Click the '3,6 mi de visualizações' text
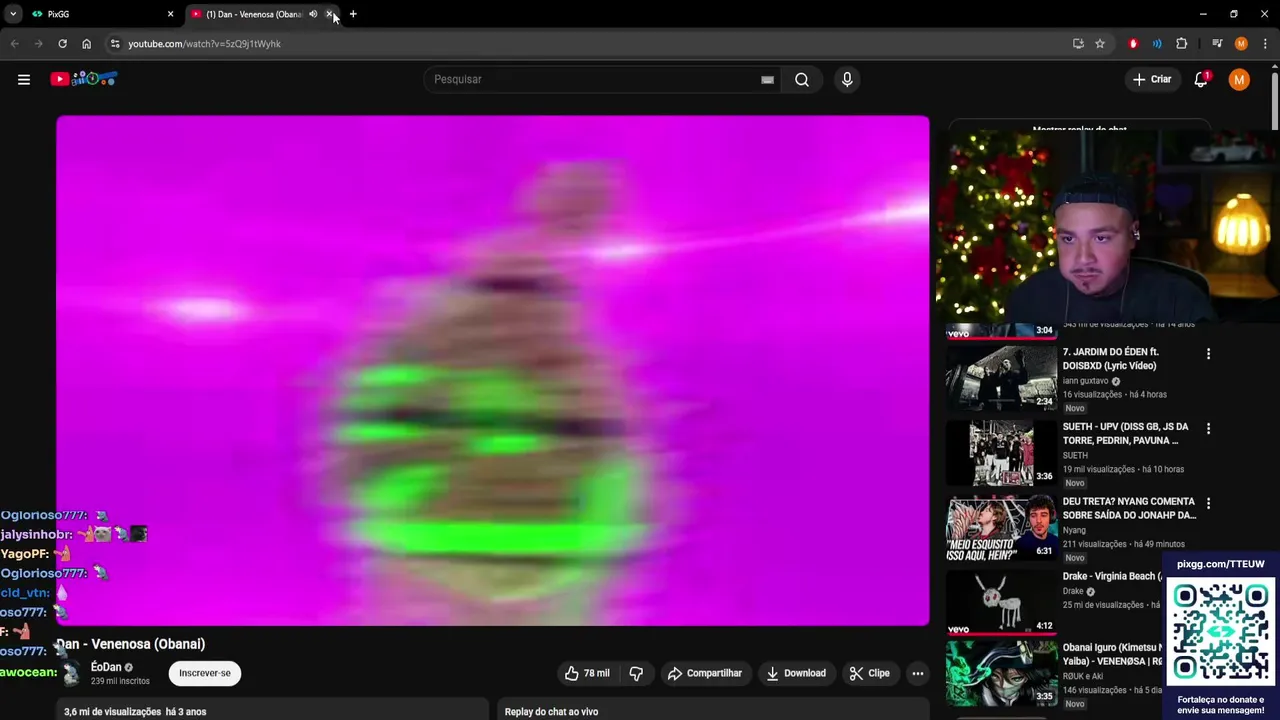The width and height of the screenshot is (1280, 720). point(112,712)
